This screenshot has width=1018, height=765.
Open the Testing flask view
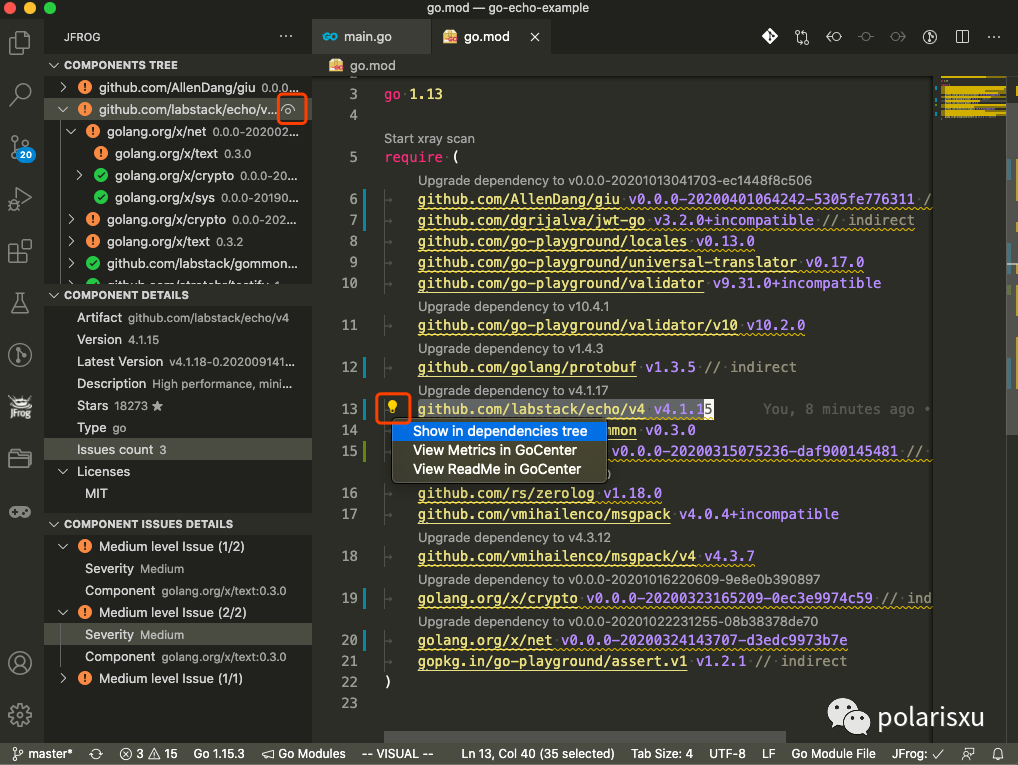pos(20,303)
